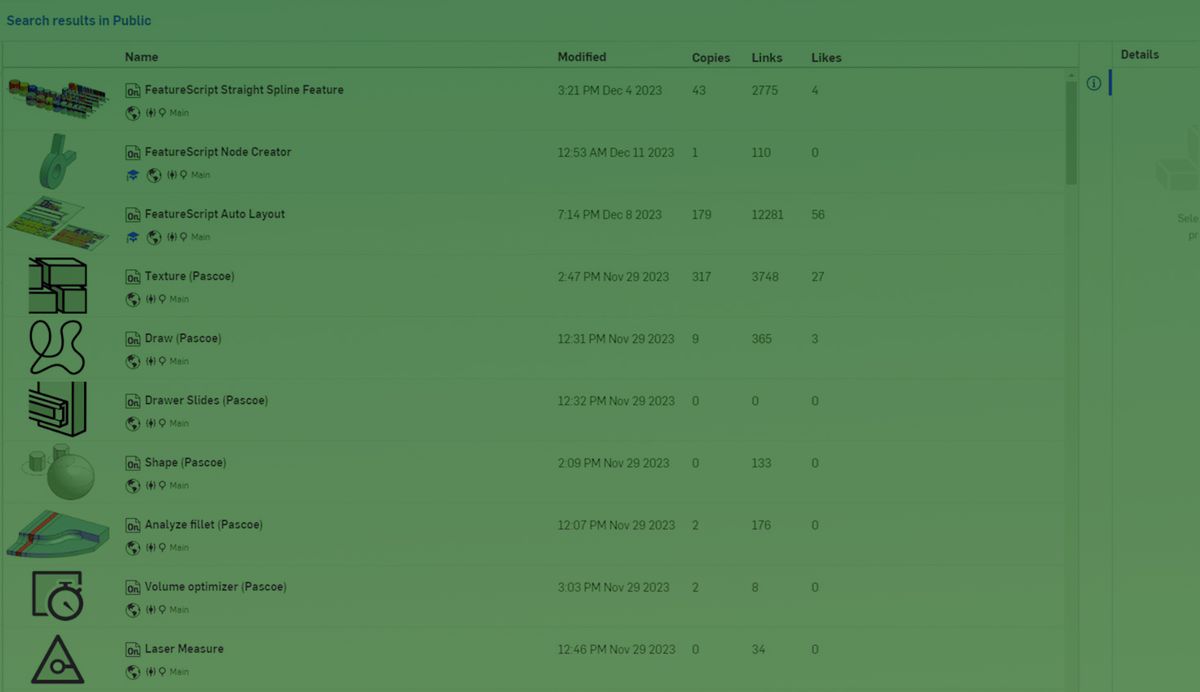Click the graduation cap icon under FeatureScript Node Creator
1200x692 pixels.
pos(133,175)
